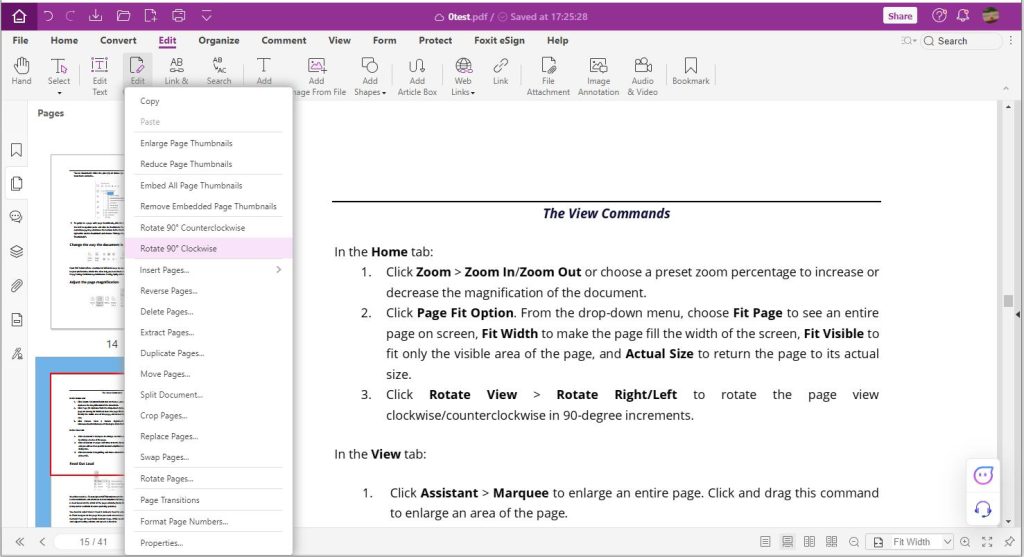This screenshot has height=557, width=1024.
Task: Collapse the ribbon with the chevron
Action: pos(1006,88)
